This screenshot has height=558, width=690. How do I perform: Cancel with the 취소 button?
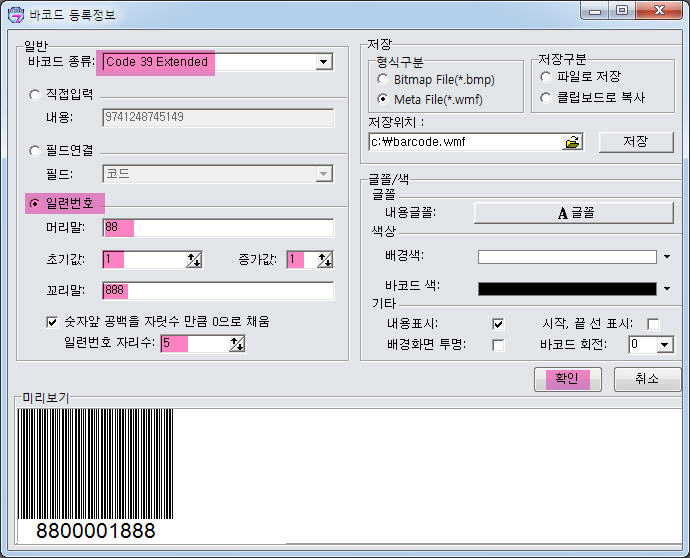647,379
